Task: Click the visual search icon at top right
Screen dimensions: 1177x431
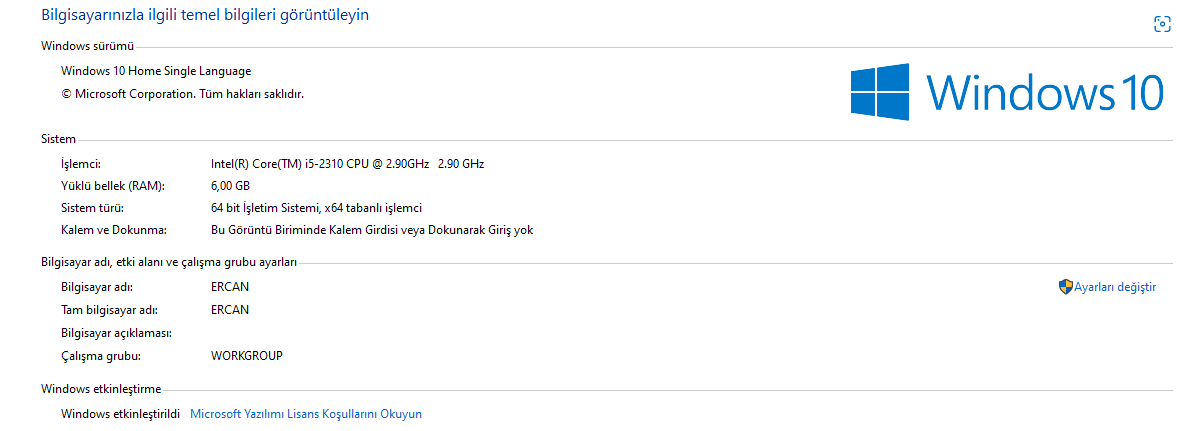Action: click(1161, 25)
